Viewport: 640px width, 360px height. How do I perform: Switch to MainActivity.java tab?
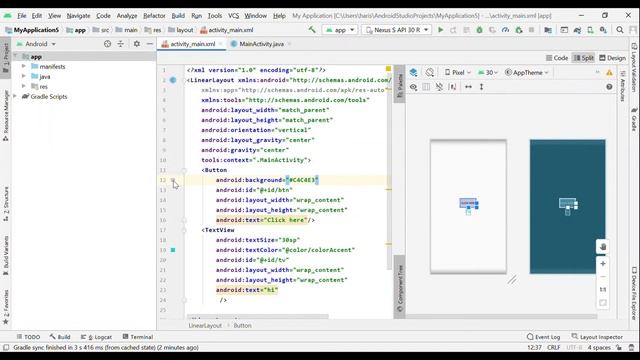261,44
